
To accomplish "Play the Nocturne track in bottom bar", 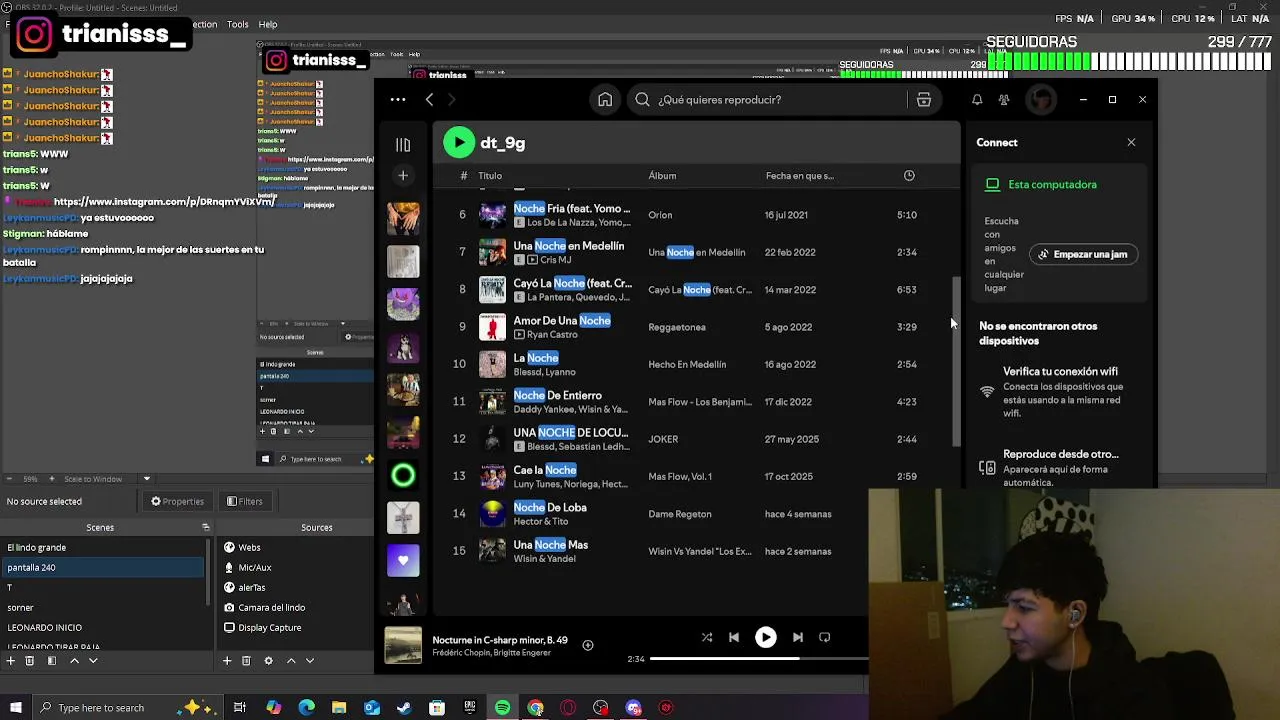I will click(765, 637).
